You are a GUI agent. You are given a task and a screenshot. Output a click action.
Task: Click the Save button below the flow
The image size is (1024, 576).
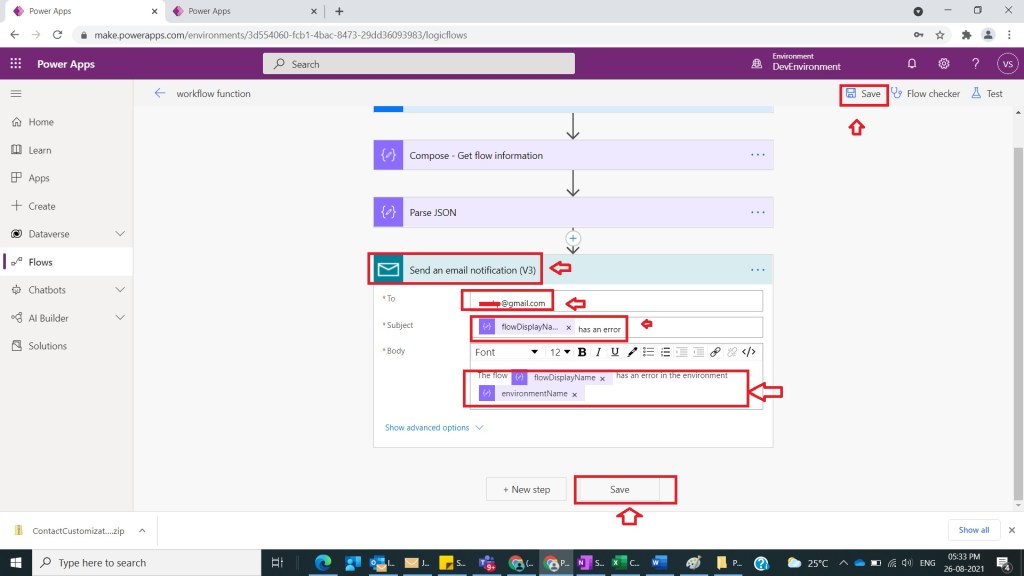[x=620, y=489]
